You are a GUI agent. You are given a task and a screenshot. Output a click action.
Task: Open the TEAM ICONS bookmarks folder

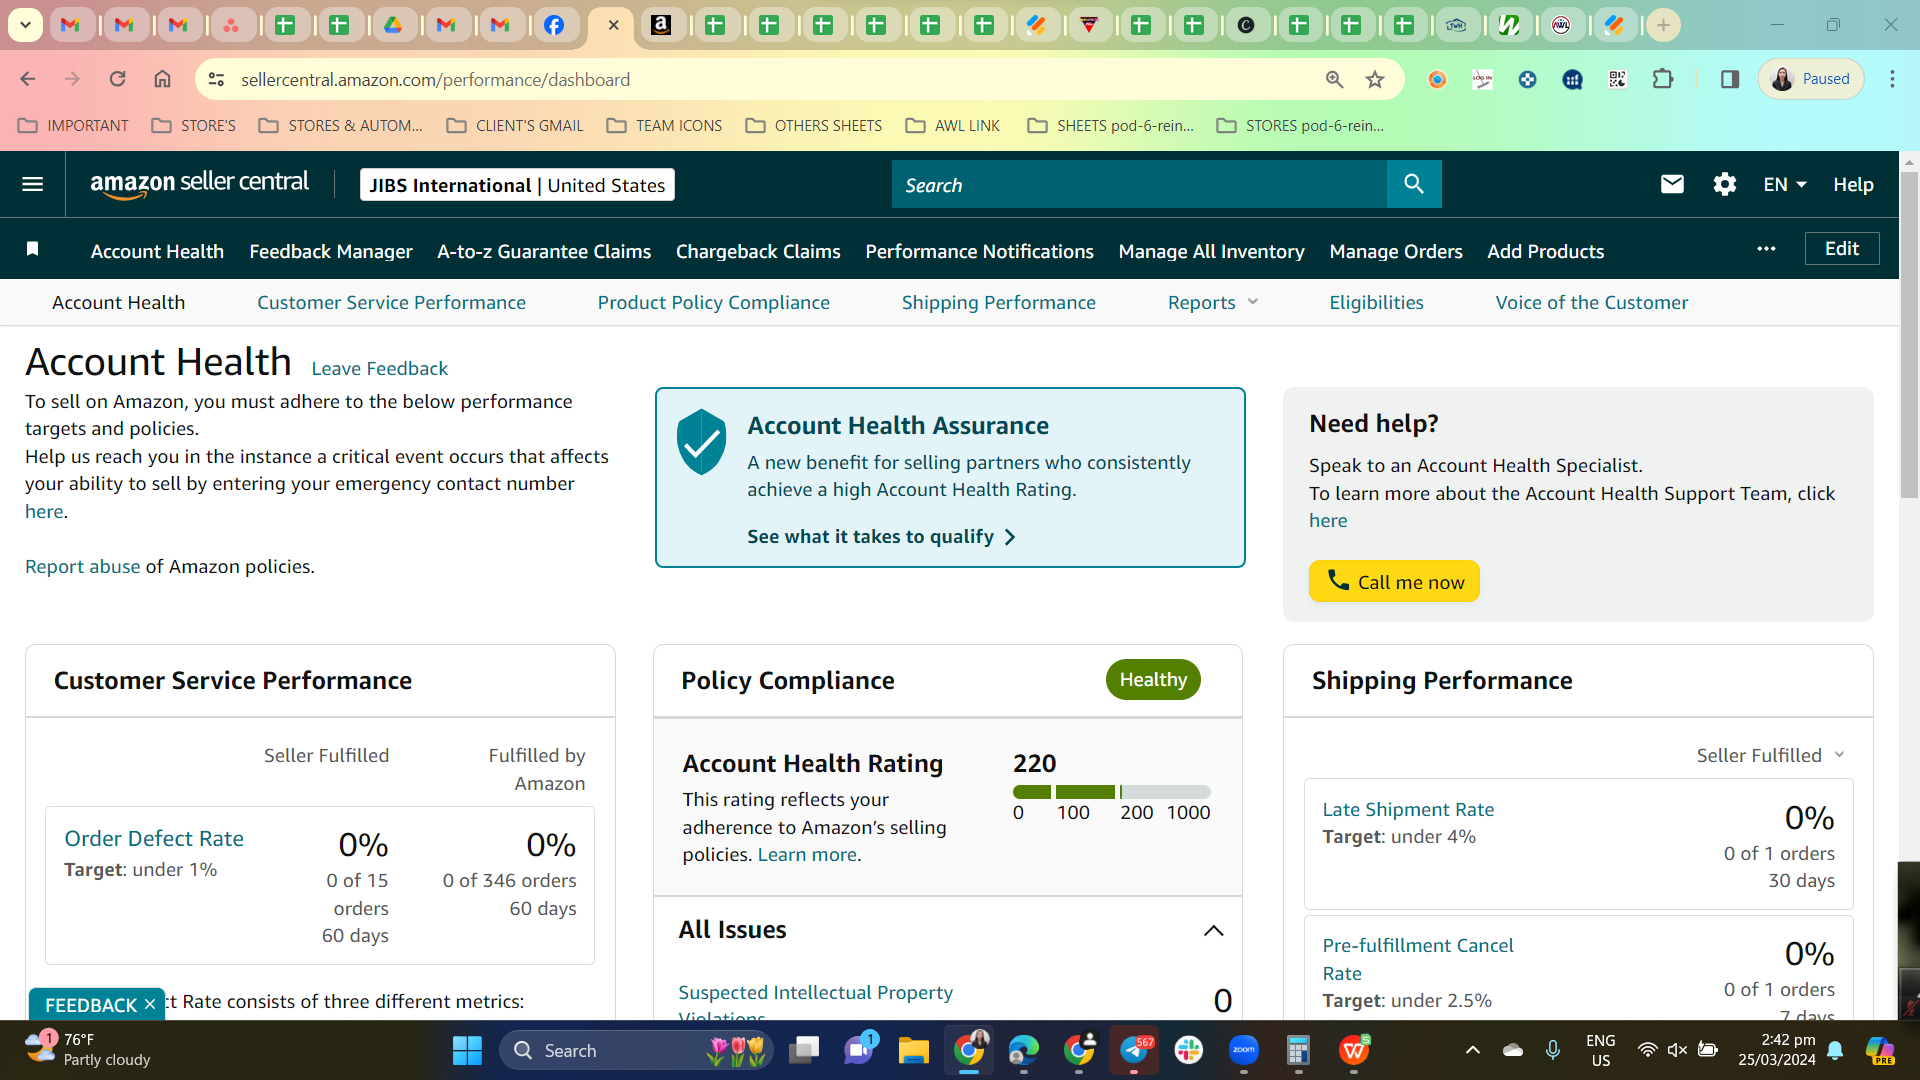pyautogui.click(x=664, y=125)
